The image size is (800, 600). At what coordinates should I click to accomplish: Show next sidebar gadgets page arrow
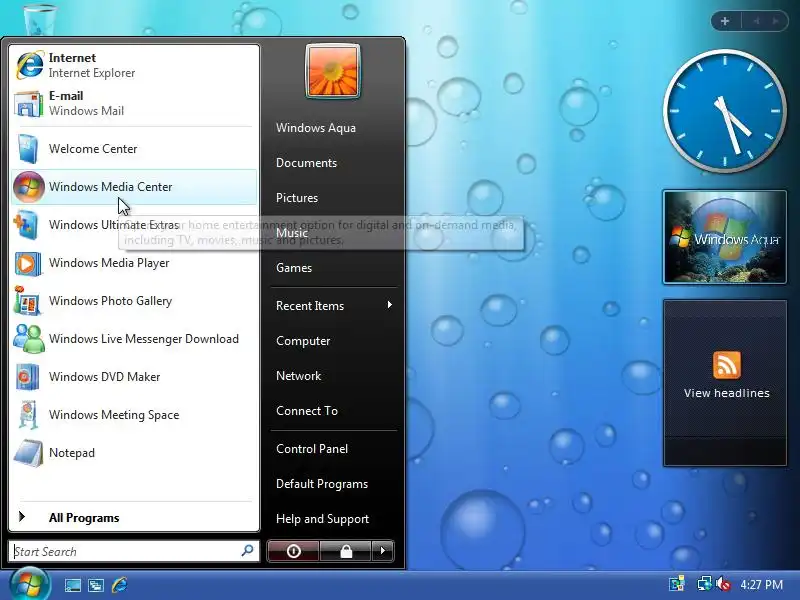click(x=775, y=21)
